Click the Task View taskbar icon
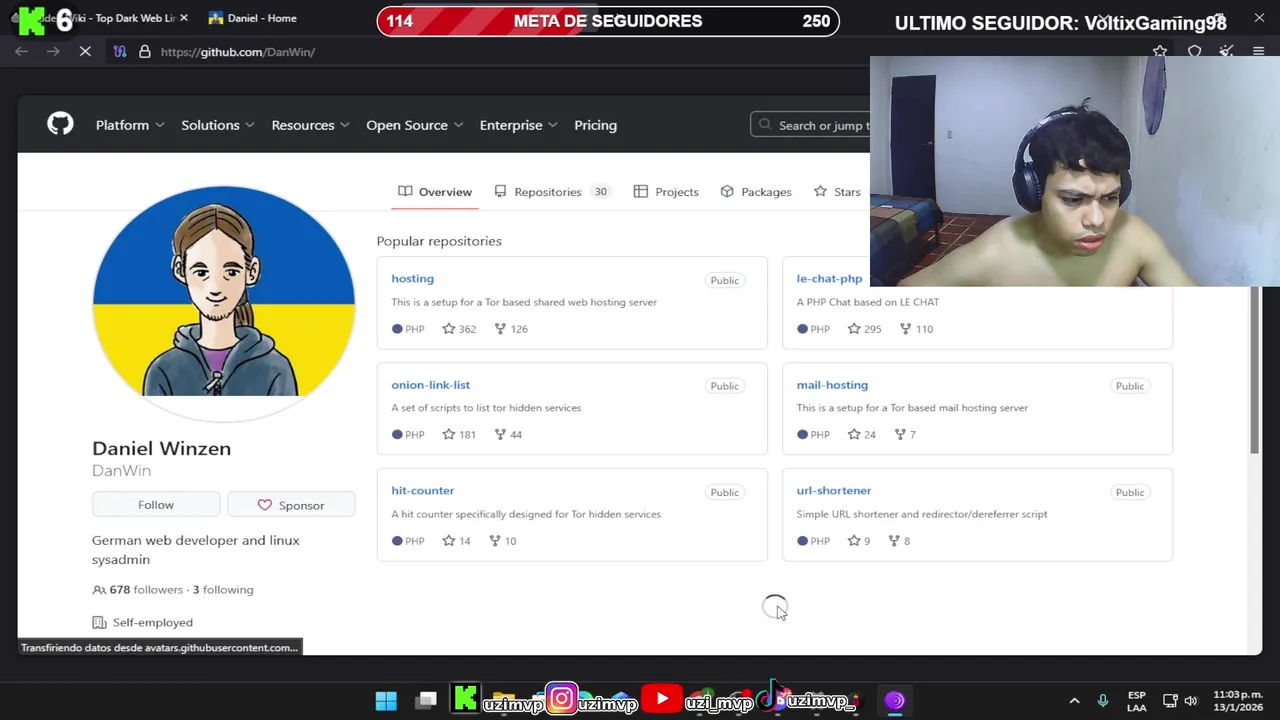The image size is (1280, 720). pos(426,701)
